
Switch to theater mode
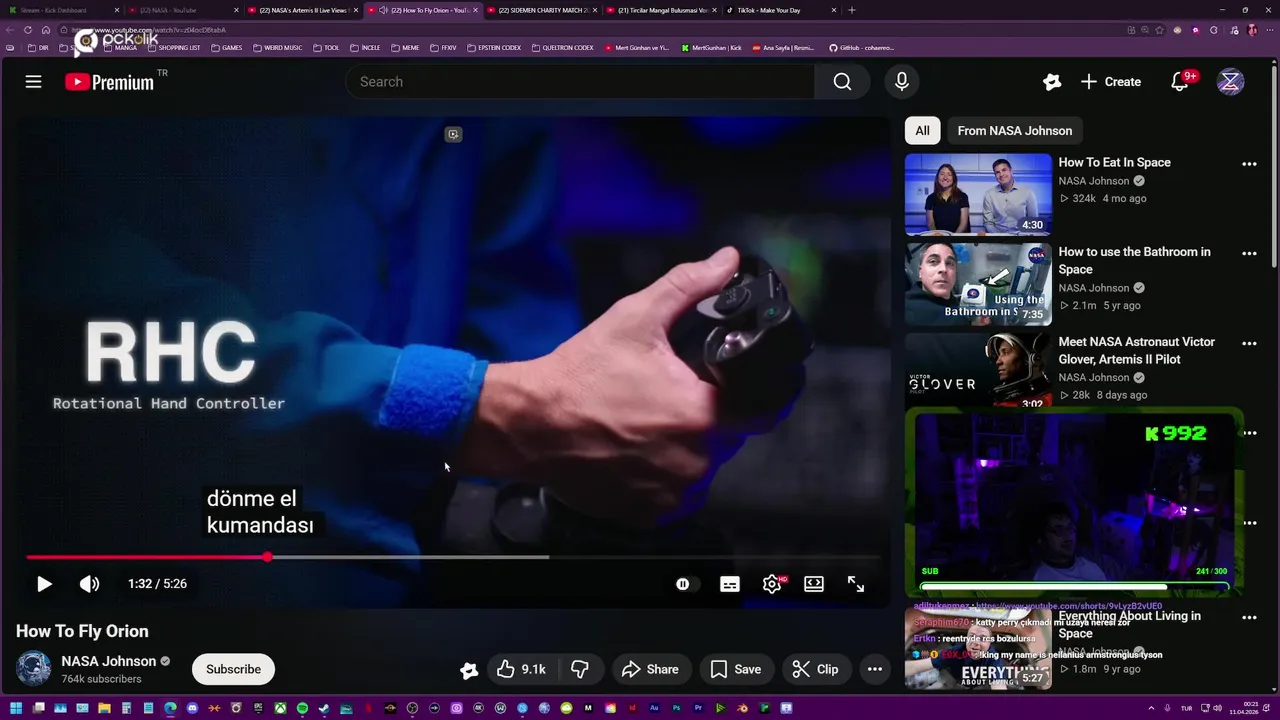pos(814,584)
